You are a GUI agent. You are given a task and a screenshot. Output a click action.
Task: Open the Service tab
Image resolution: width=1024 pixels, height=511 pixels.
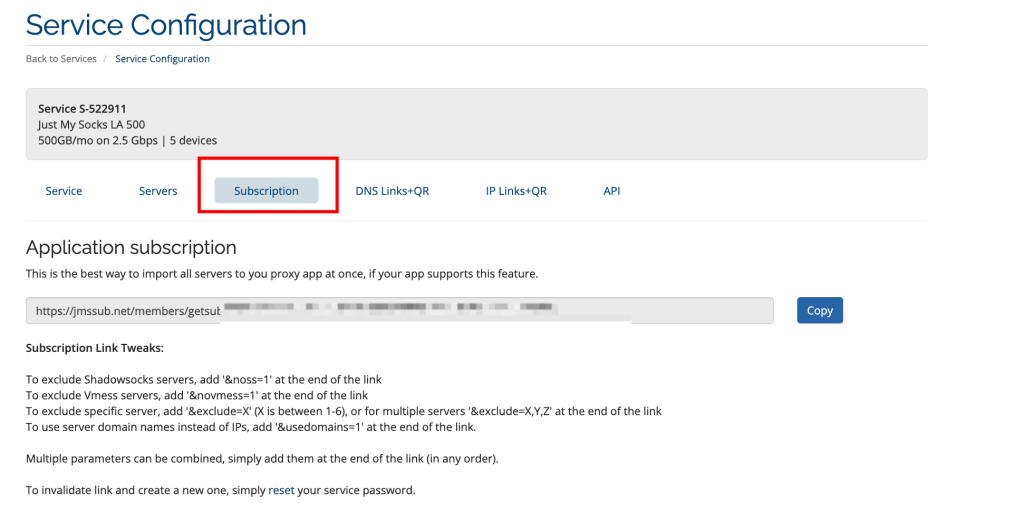click(64, 191)
